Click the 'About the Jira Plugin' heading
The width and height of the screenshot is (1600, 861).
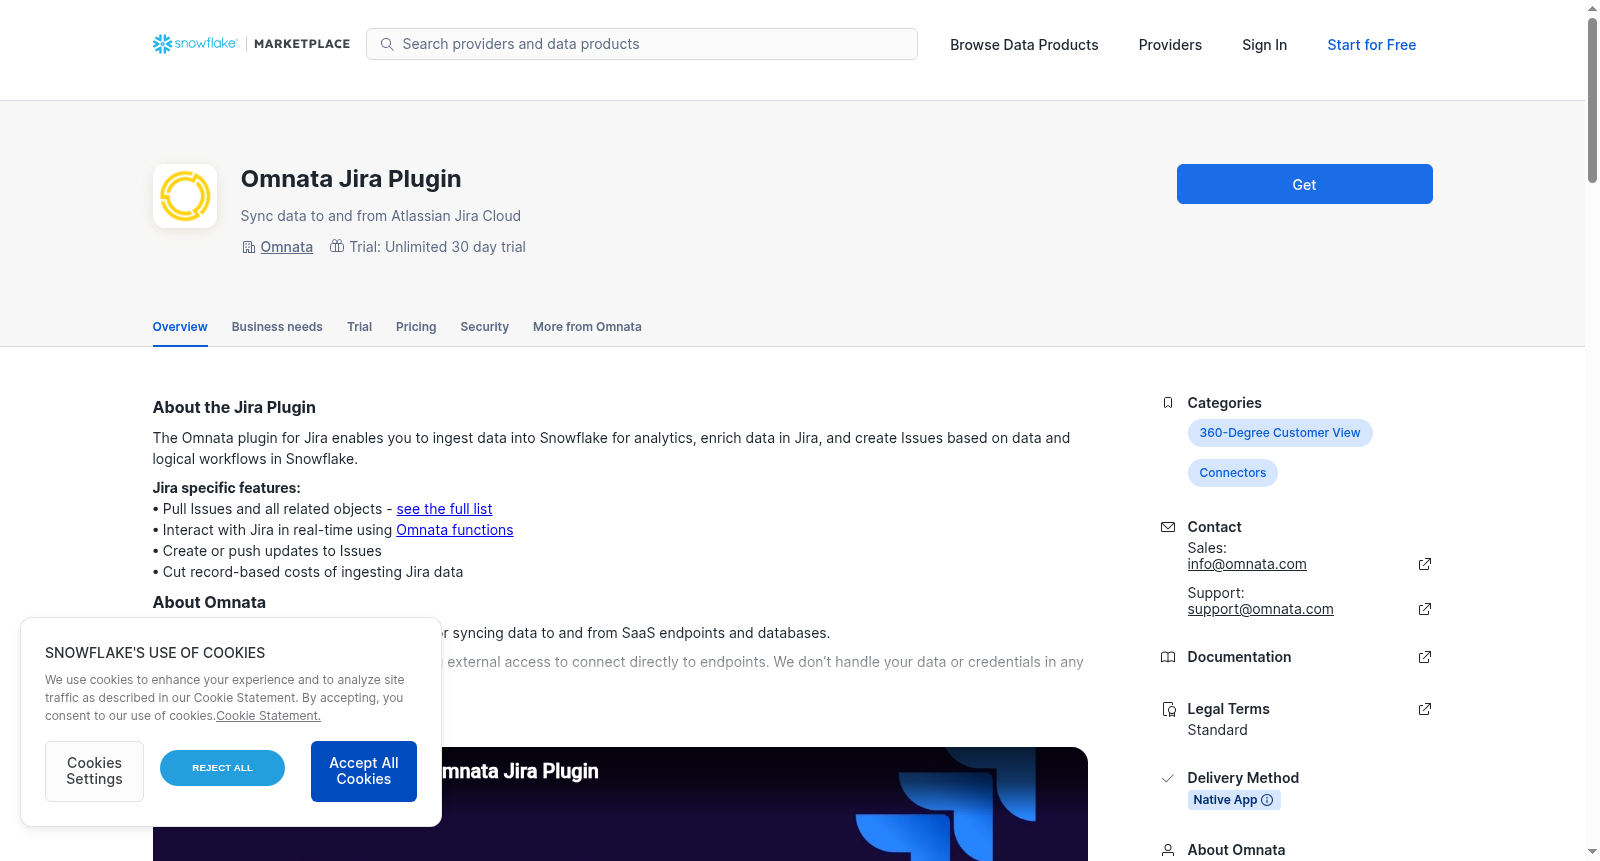pyautogui.click(x=234, y=407)
